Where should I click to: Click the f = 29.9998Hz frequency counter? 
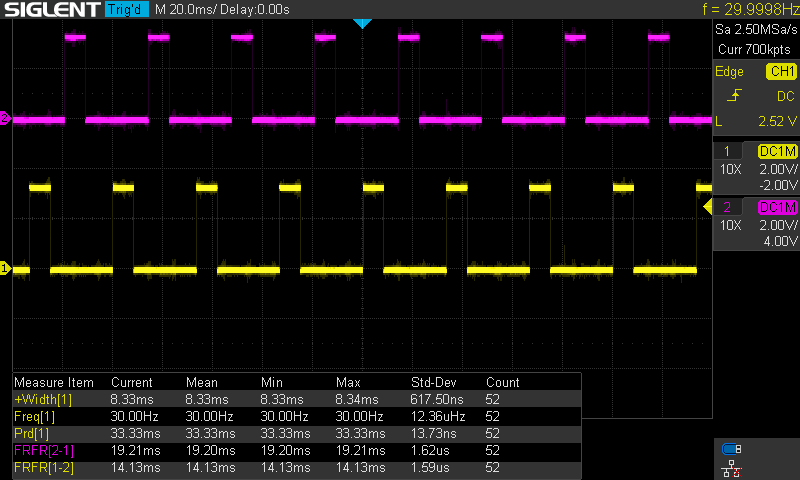(x=751, y=9)
